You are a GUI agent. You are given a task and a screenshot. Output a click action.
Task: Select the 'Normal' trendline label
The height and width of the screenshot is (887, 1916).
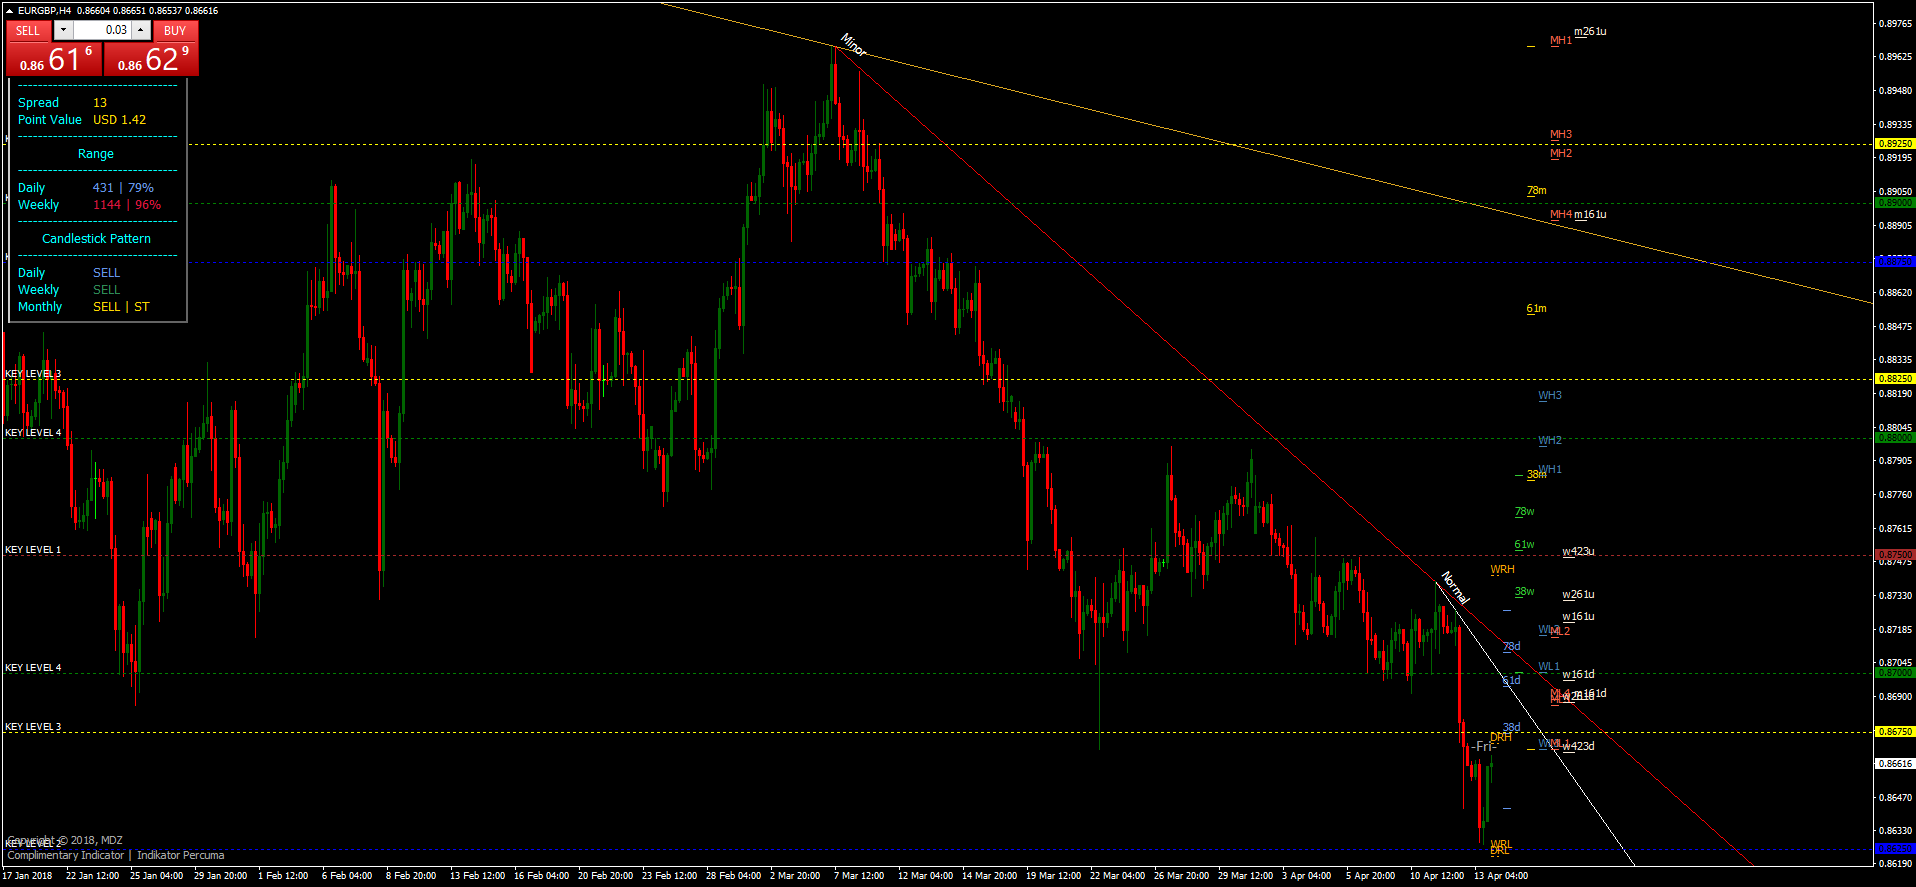pos(1454,588)
